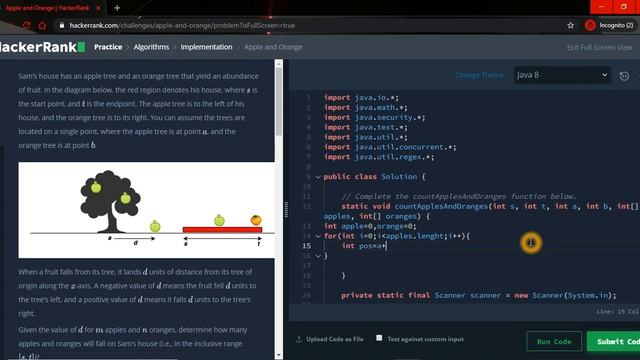Click Exit Full Screen View

[599, 47]
